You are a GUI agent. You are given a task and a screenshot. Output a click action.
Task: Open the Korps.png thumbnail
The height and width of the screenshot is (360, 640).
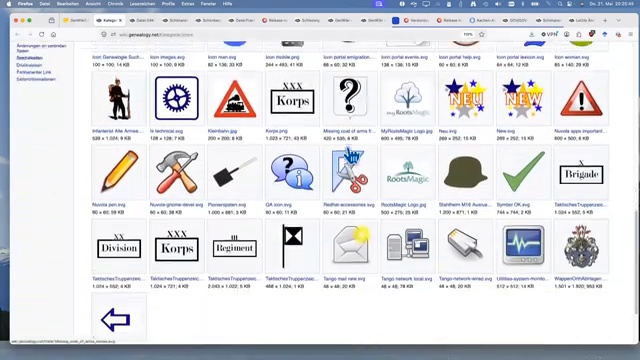[x=293, y=98]
